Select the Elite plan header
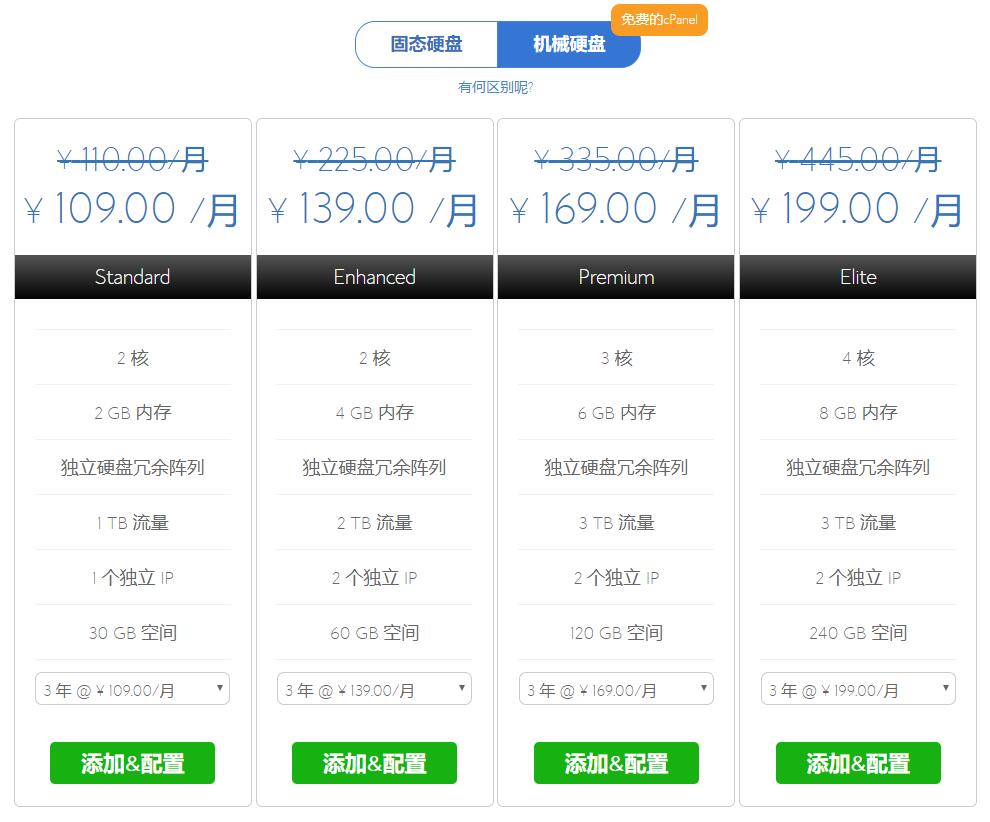The width and height of the screenshot is (990, 822). (x=858, y=277)
